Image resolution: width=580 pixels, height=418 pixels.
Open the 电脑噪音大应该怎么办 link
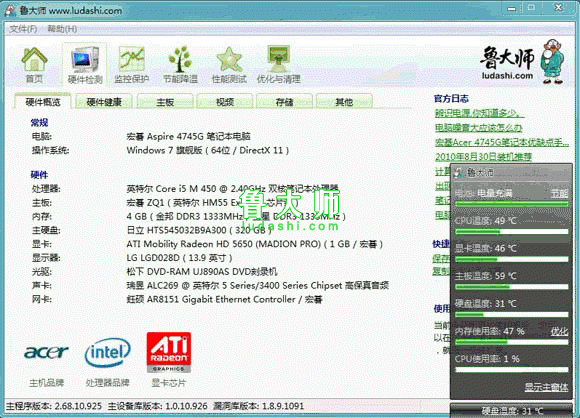(479, 128)
